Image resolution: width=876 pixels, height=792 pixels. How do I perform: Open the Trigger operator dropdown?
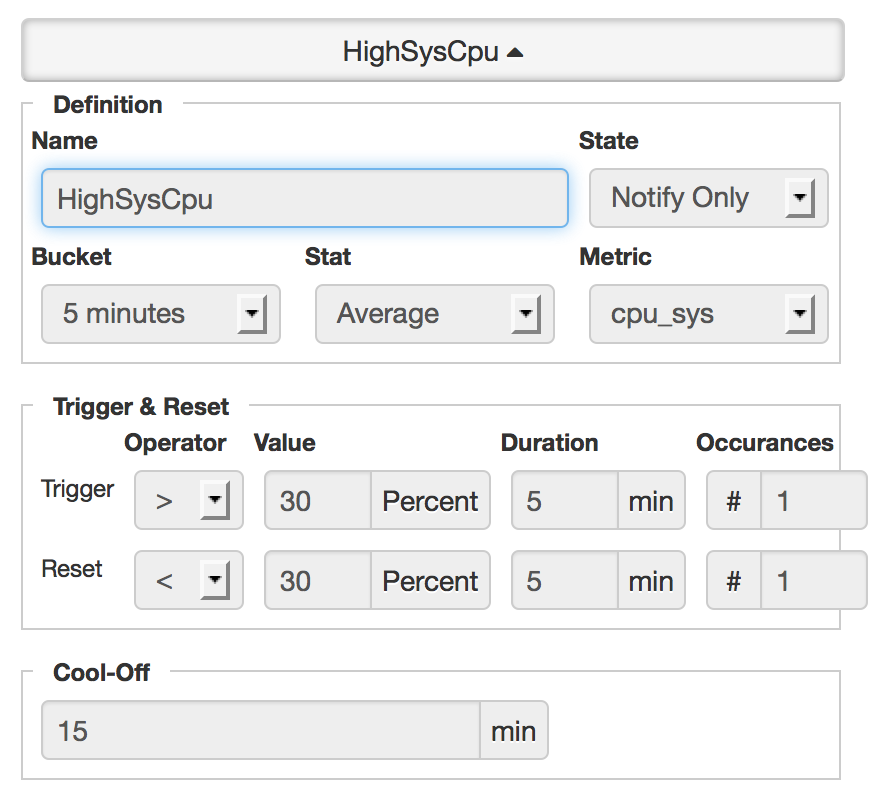pos(188,500)
